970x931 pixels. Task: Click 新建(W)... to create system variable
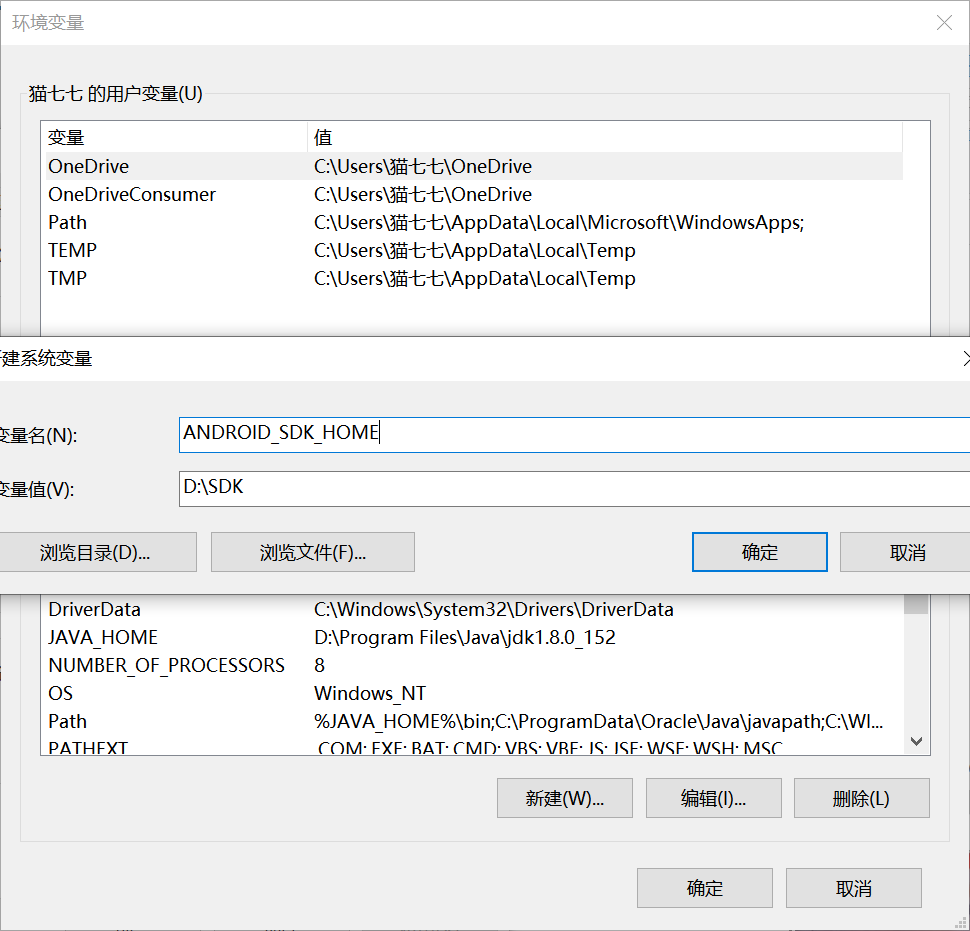[x=565, y=798]
